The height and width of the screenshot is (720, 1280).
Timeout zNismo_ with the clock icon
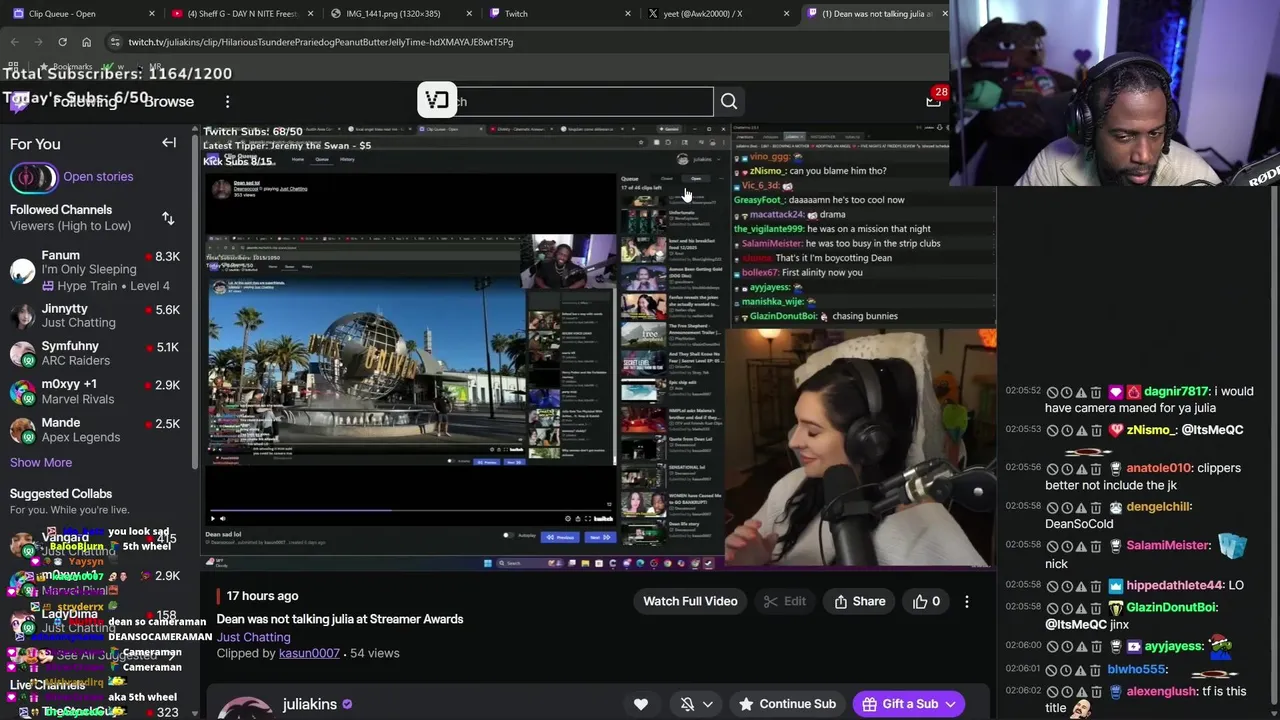1066,430
